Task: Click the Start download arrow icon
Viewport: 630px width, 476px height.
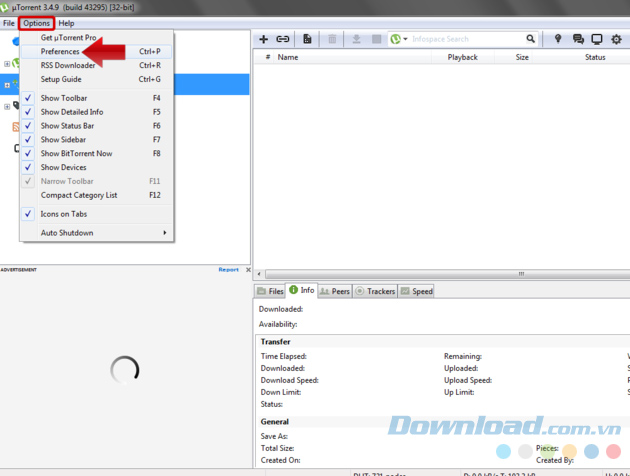Action: pyautogui.click(x=356, y=39)
